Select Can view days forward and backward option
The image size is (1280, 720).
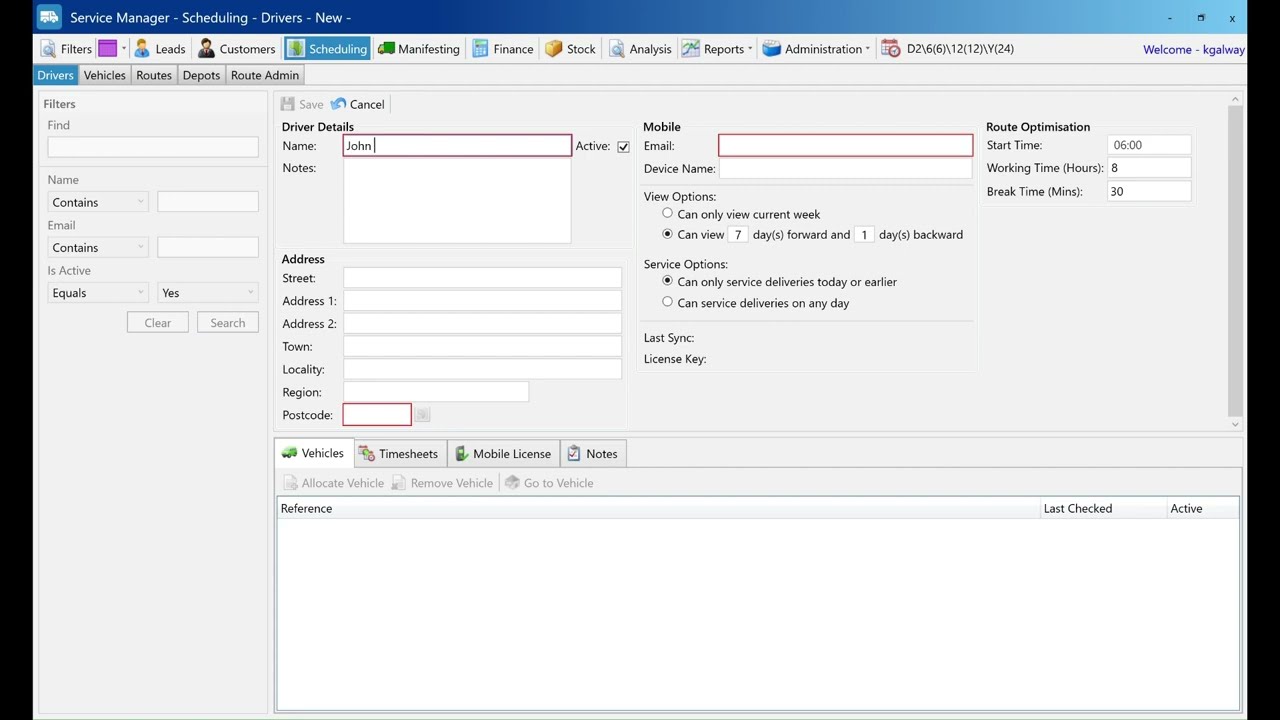point(668,234)
